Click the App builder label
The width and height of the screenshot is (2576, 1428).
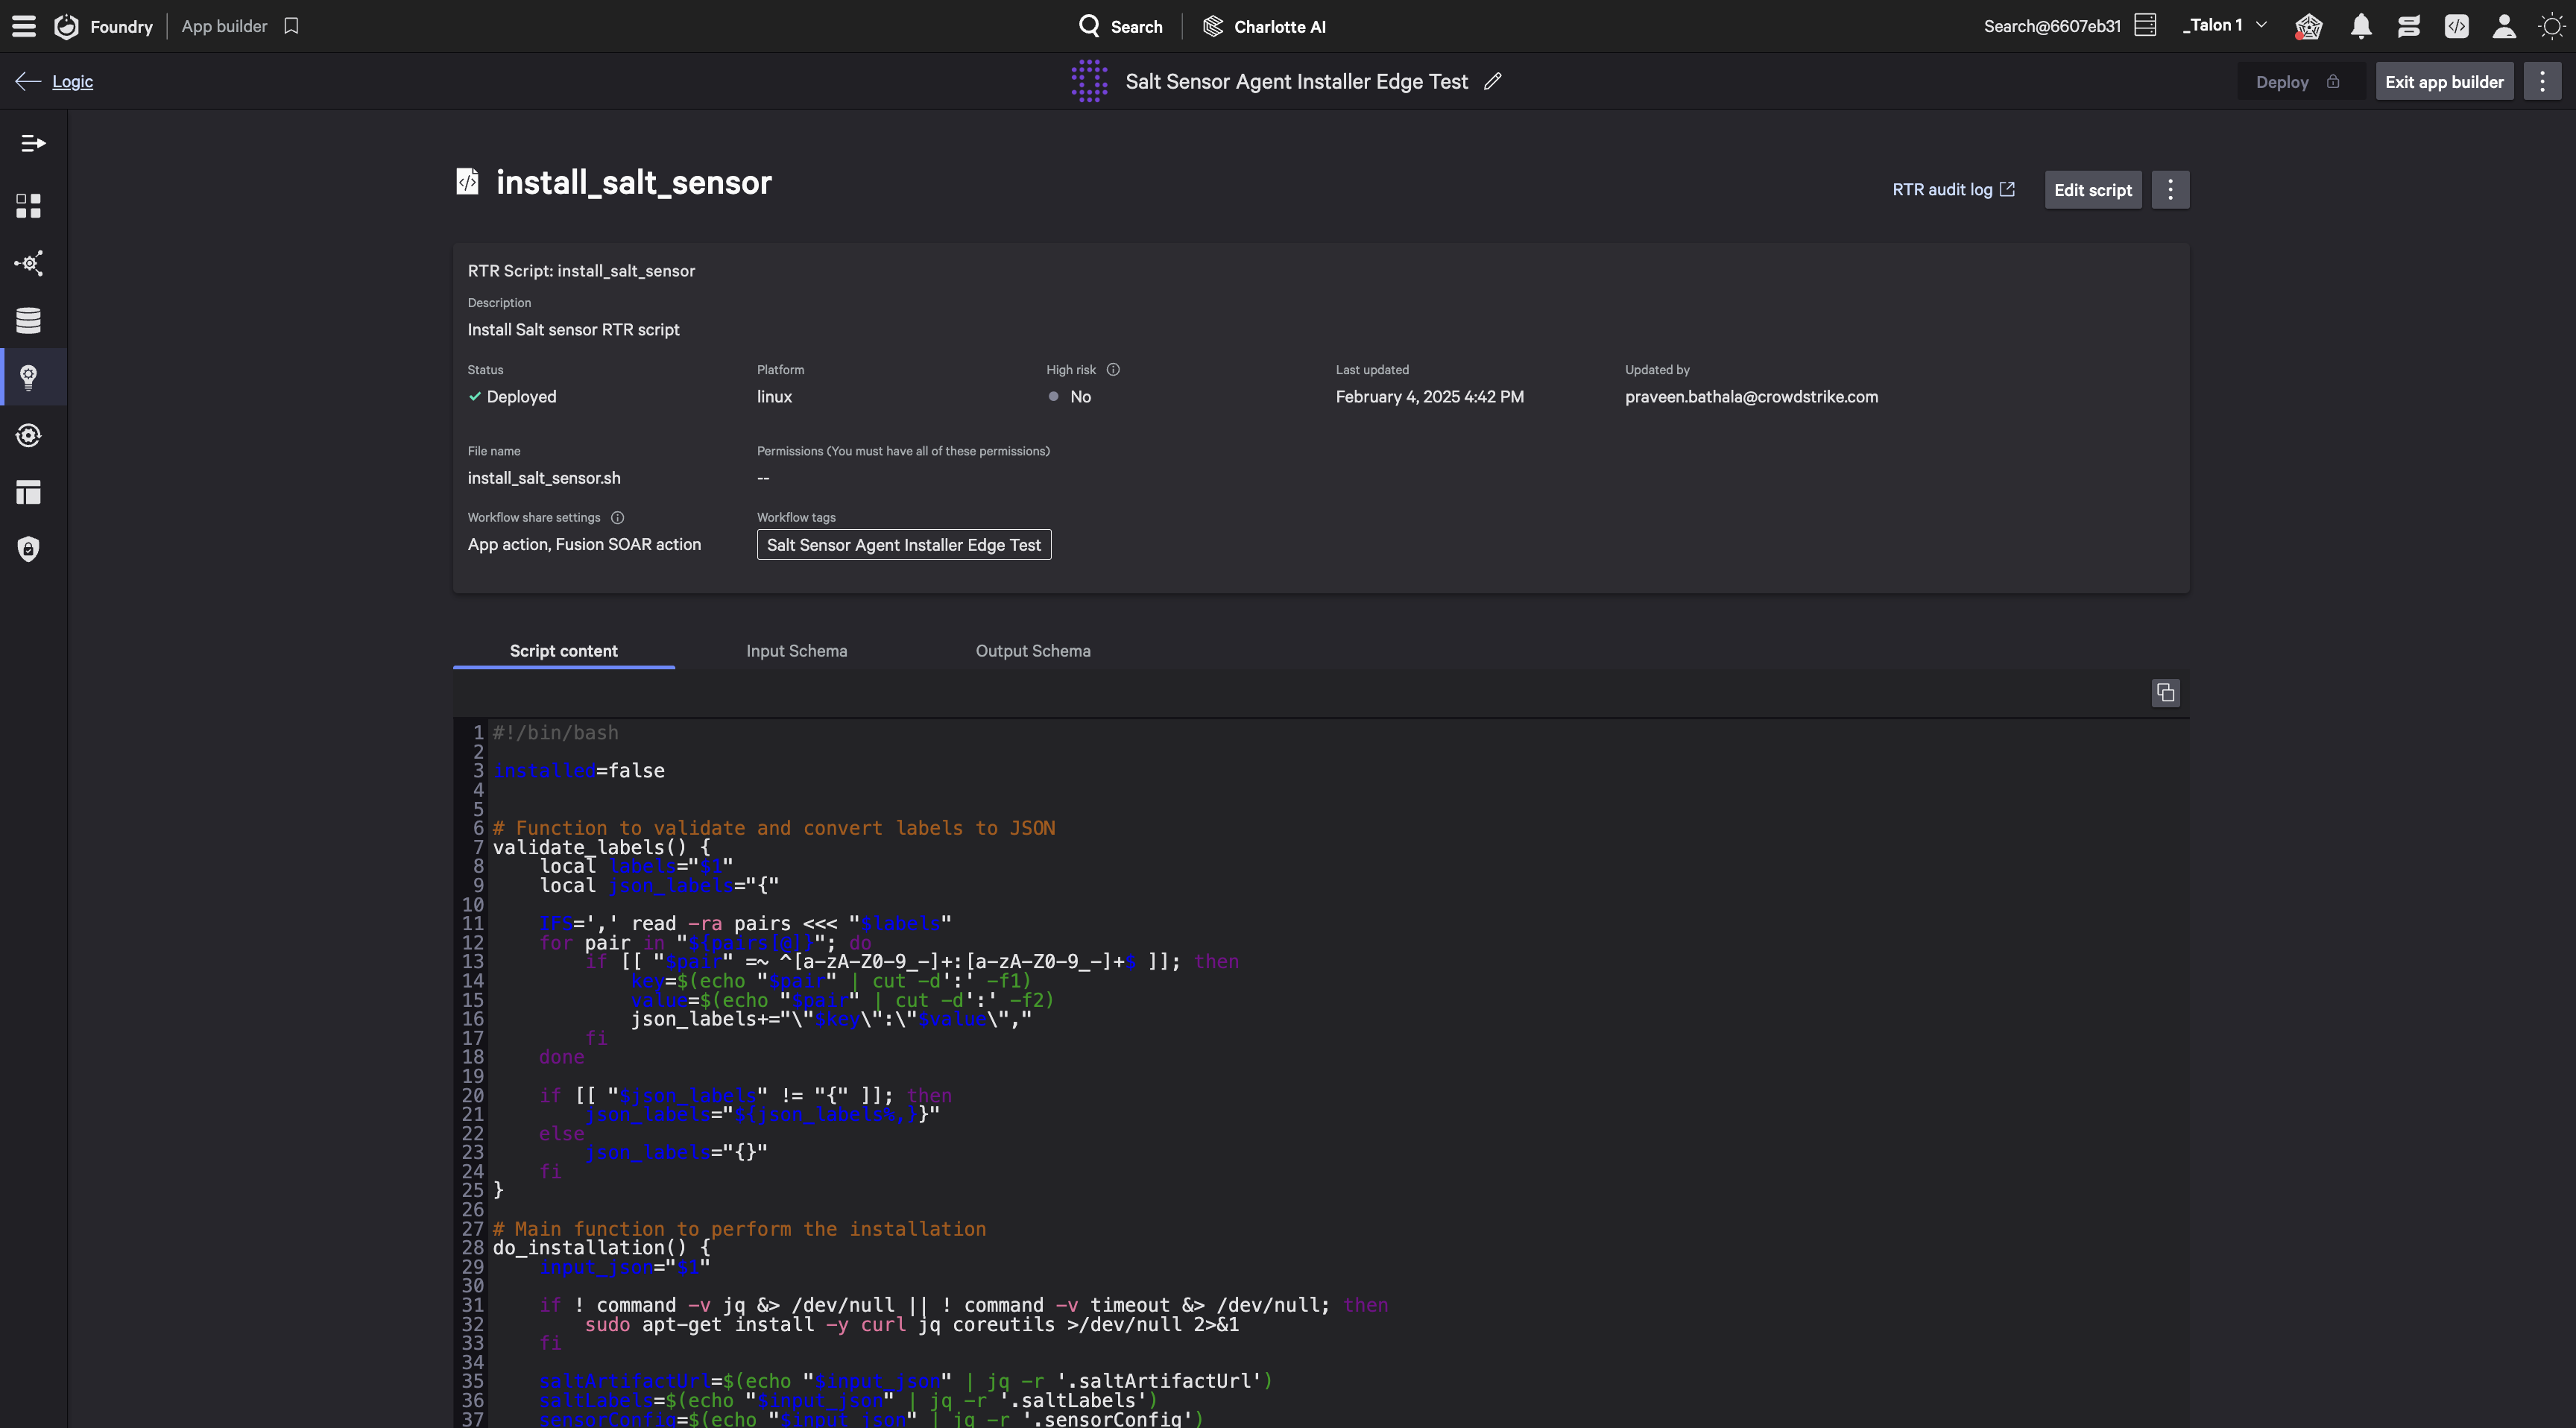tap(224, 26)
